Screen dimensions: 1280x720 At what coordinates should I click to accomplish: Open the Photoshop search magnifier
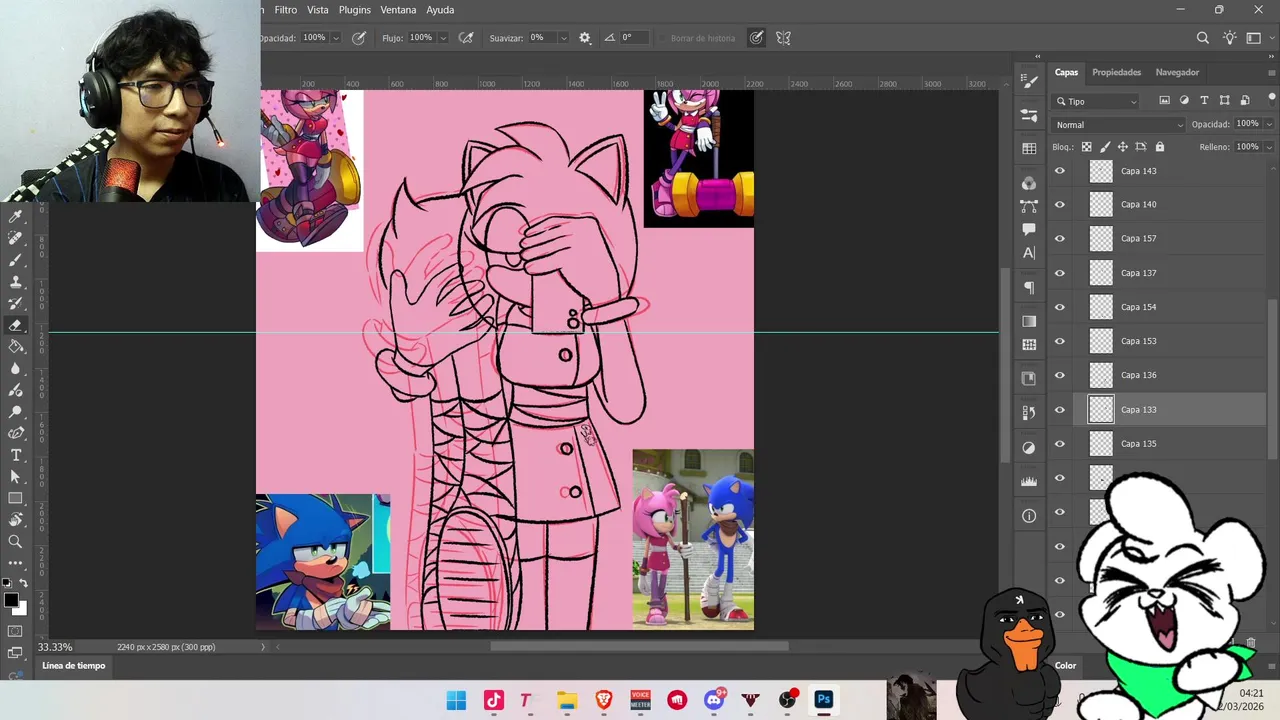click(x=1203, y=38)
